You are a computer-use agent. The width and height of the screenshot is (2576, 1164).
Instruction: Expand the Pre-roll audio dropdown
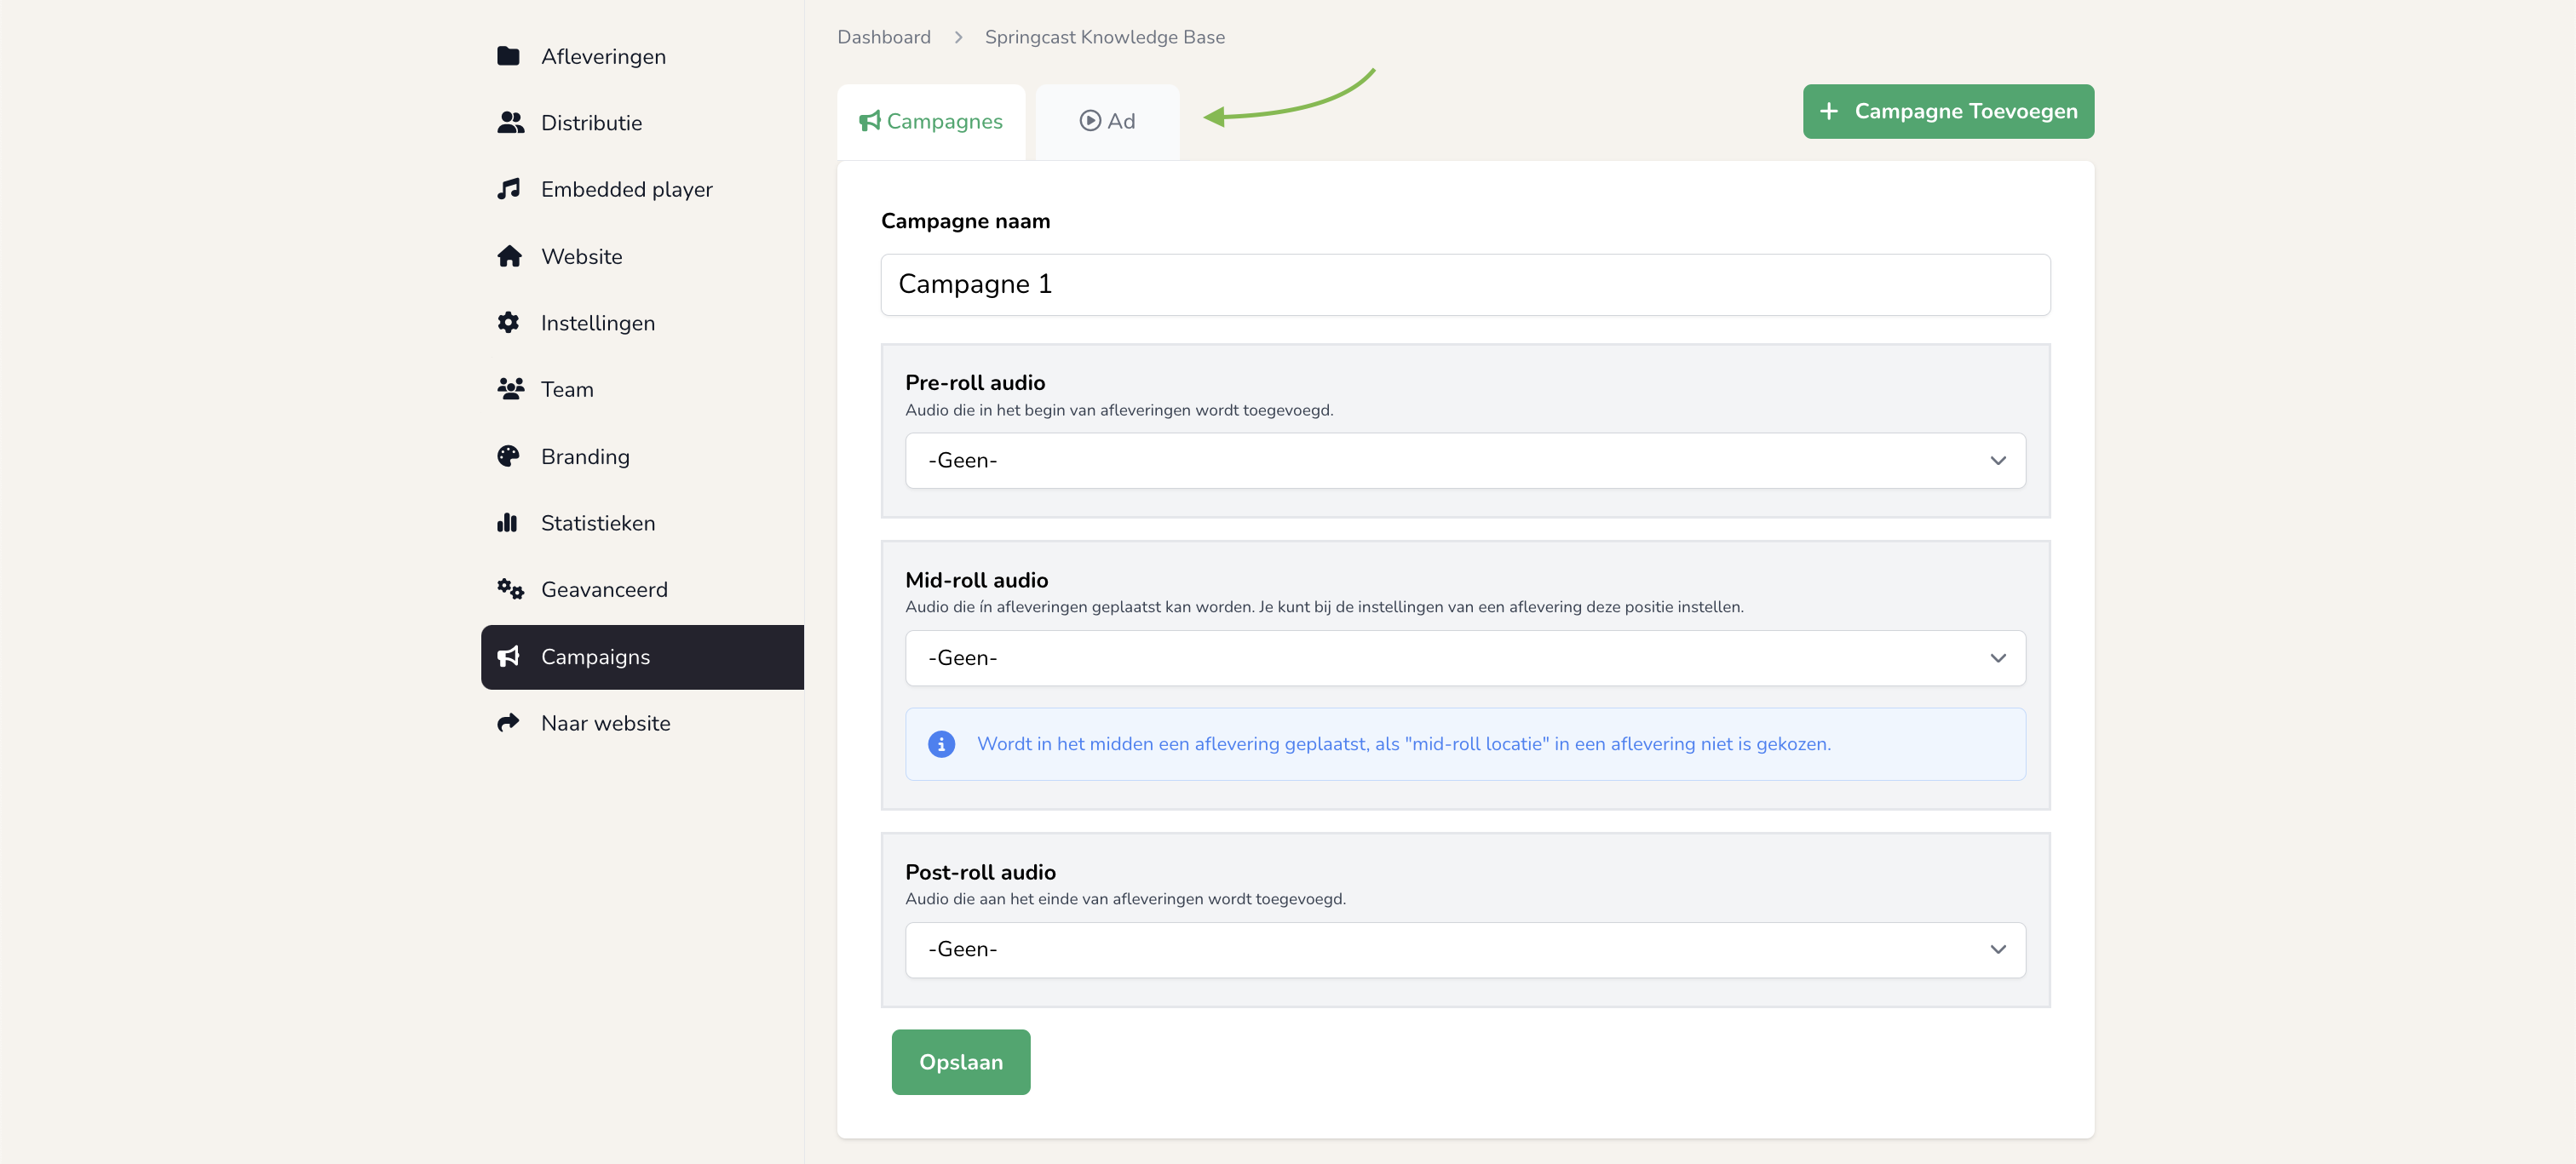tap(1465, 460)
